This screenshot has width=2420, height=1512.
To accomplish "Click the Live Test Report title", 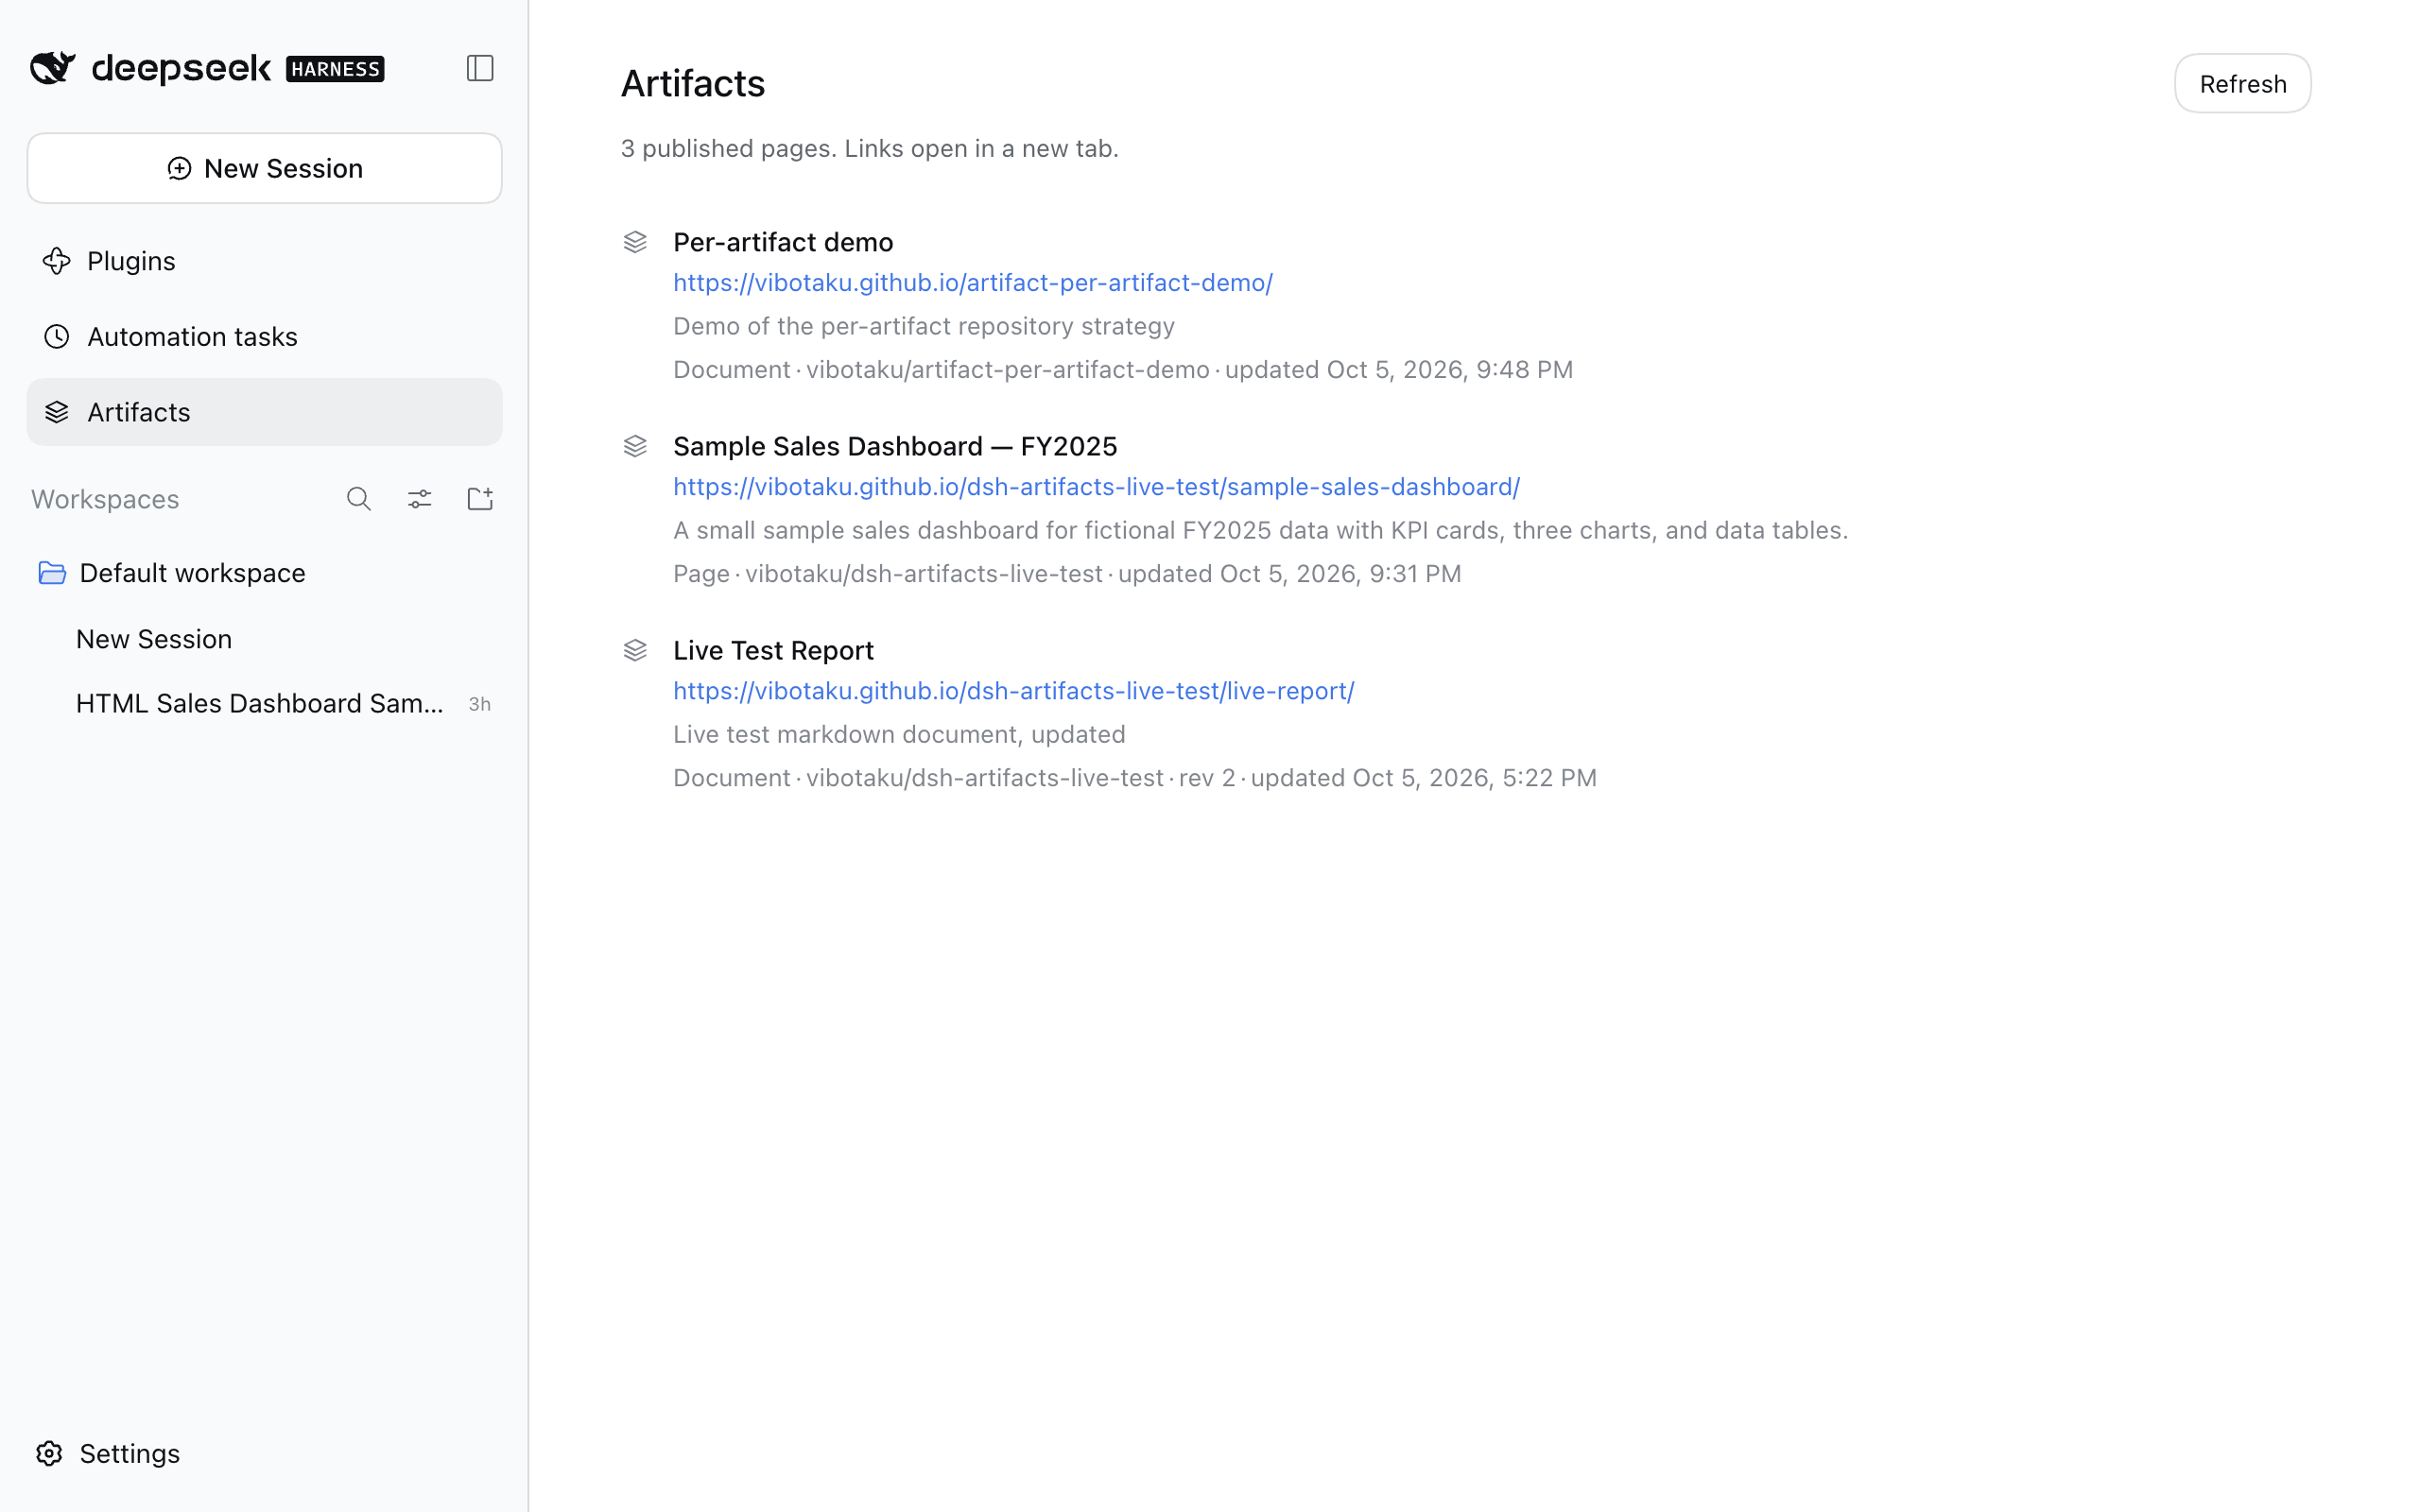I will (x=773, y=650).
